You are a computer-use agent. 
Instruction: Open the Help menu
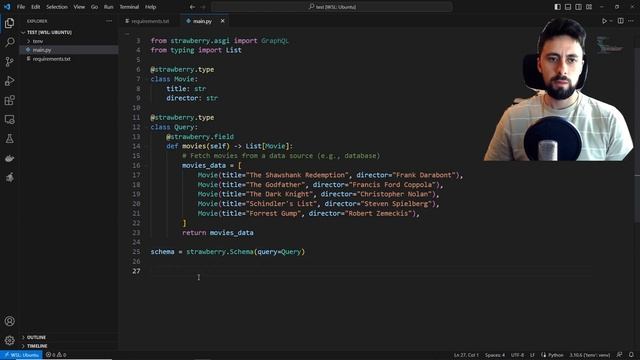click(150, 7)
